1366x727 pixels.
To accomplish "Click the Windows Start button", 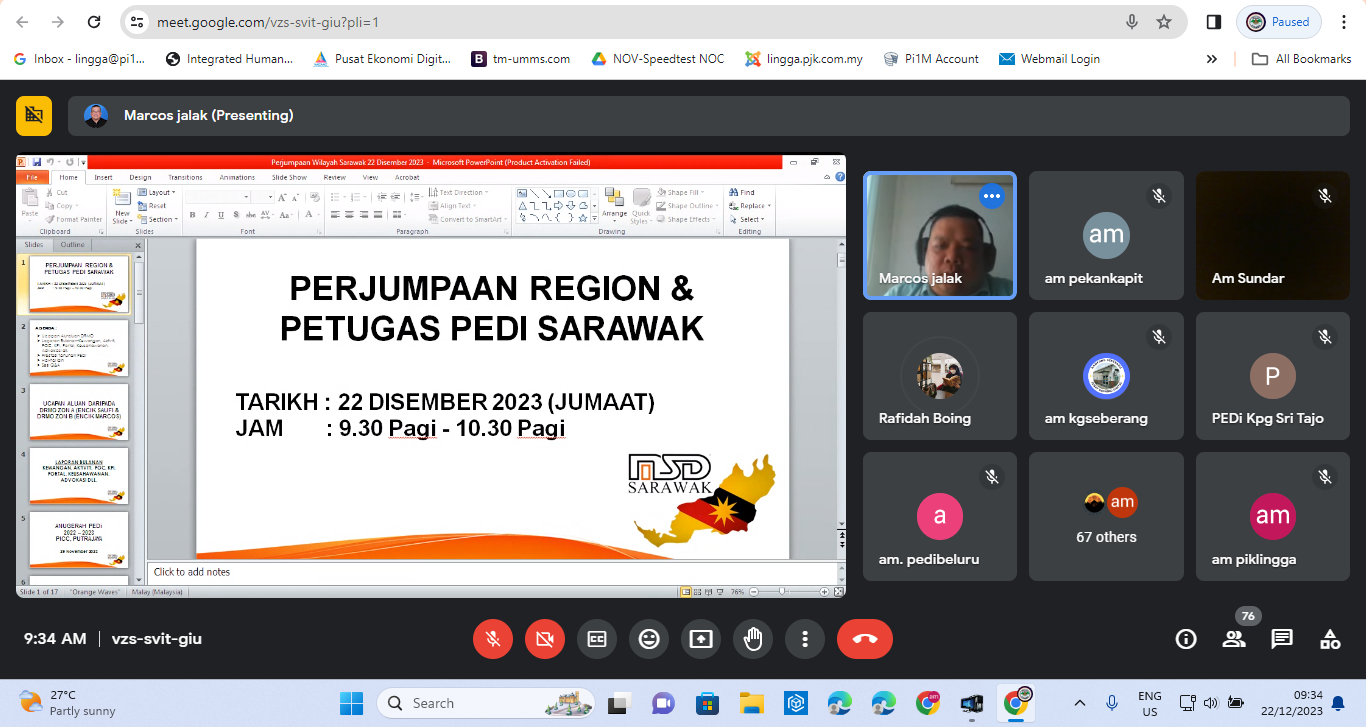I will pyautogui.click(x=351, y=703).
